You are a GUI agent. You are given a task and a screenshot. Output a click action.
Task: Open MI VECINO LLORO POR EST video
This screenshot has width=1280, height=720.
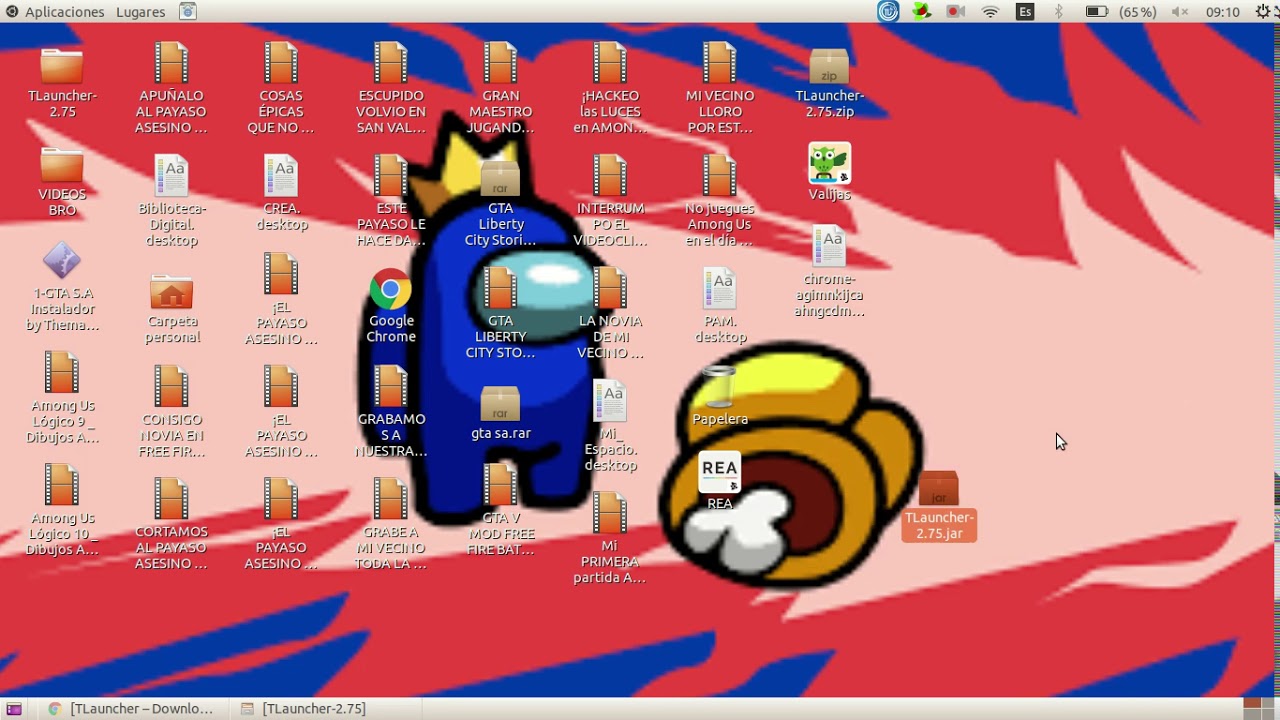pos(720,63)
